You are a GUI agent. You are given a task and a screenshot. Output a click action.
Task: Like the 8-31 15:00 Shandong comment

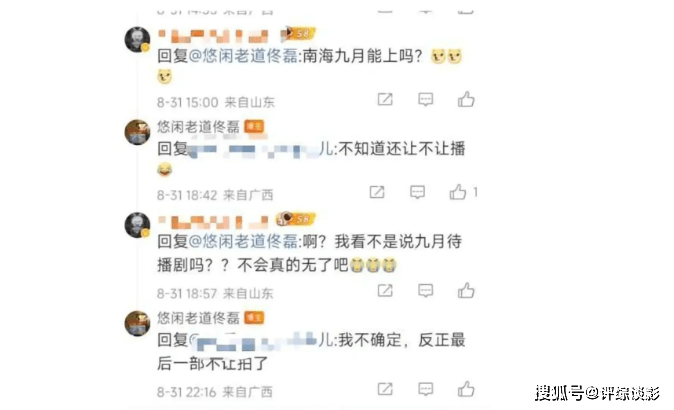pyautogui.click(x=466, y=99)
